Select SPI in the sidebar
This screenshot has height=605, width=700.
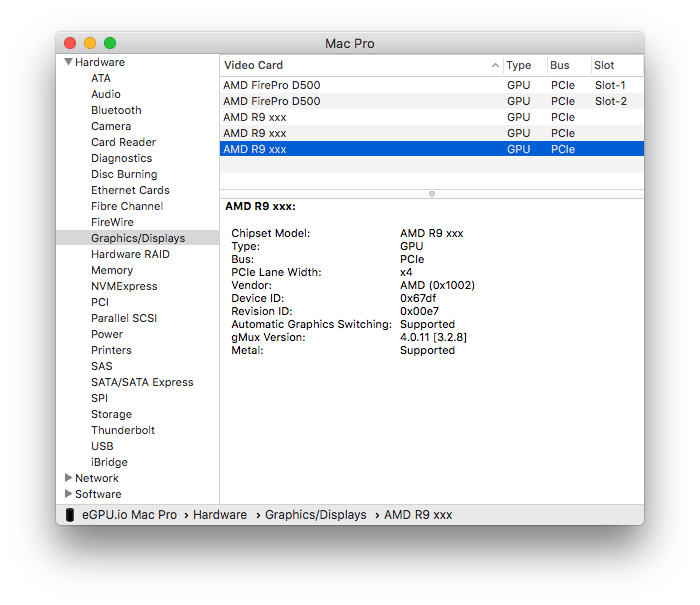100,398
